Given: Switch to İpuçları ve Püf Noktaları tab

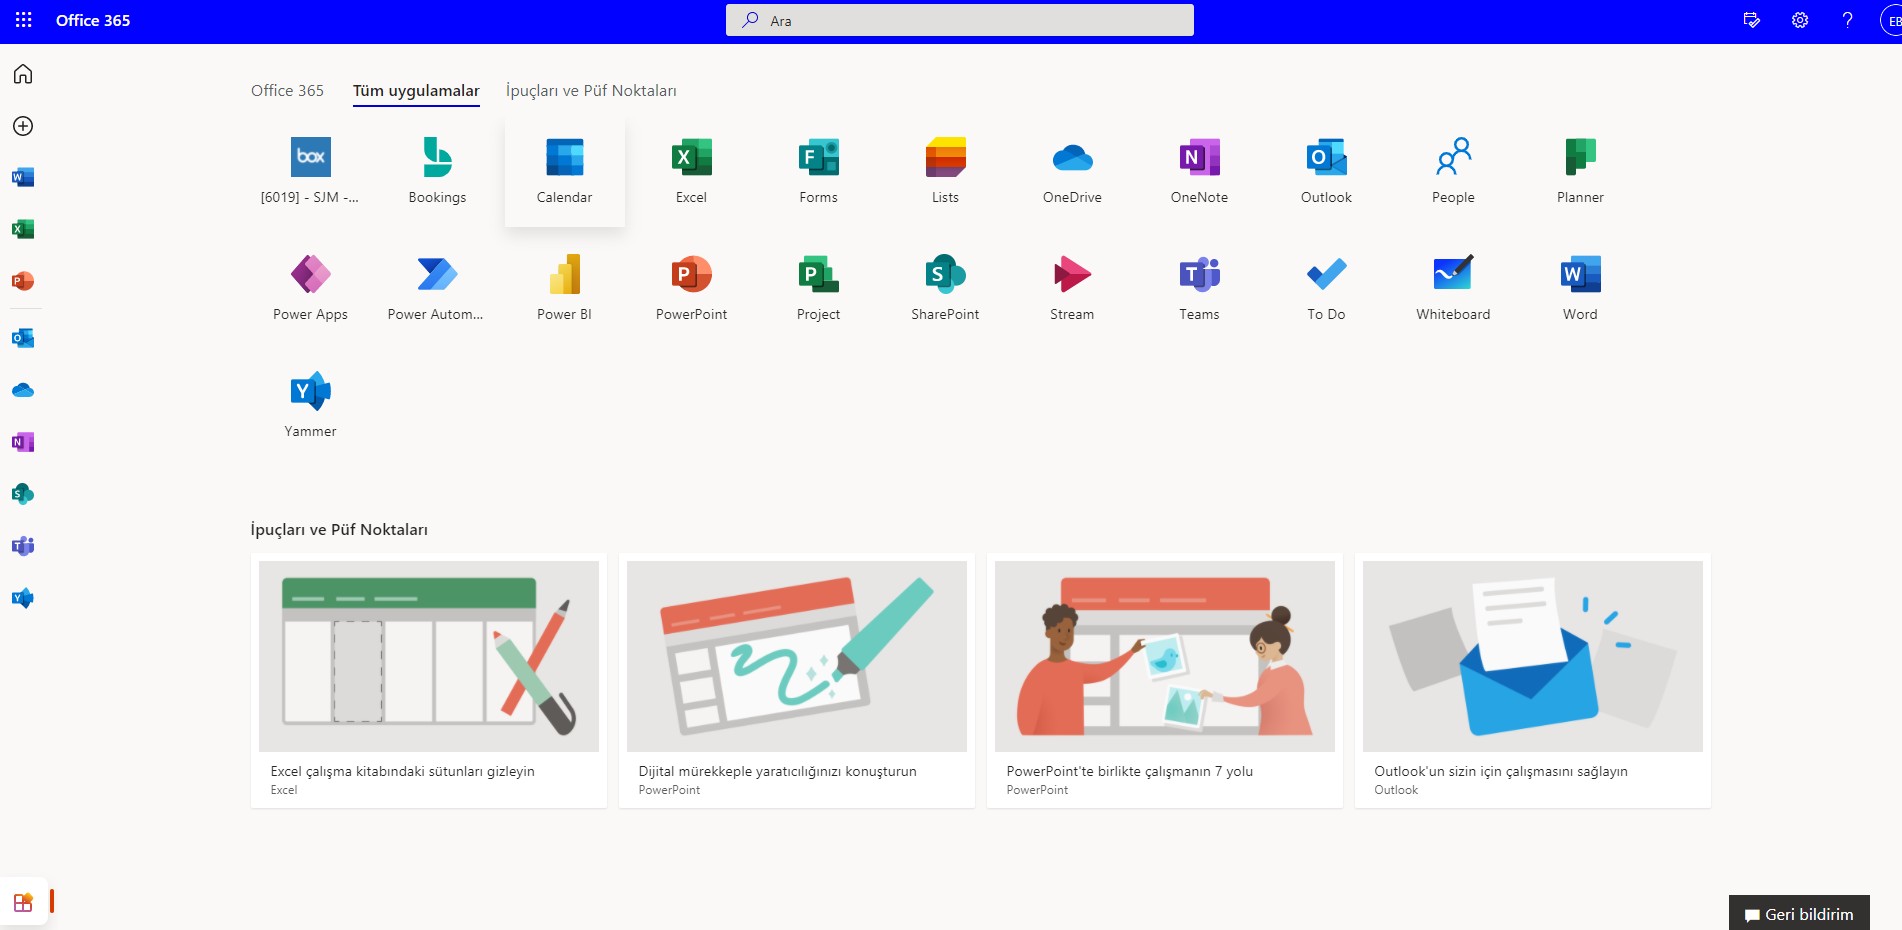Looking at the screenshot, I should [x=590, y=91].
